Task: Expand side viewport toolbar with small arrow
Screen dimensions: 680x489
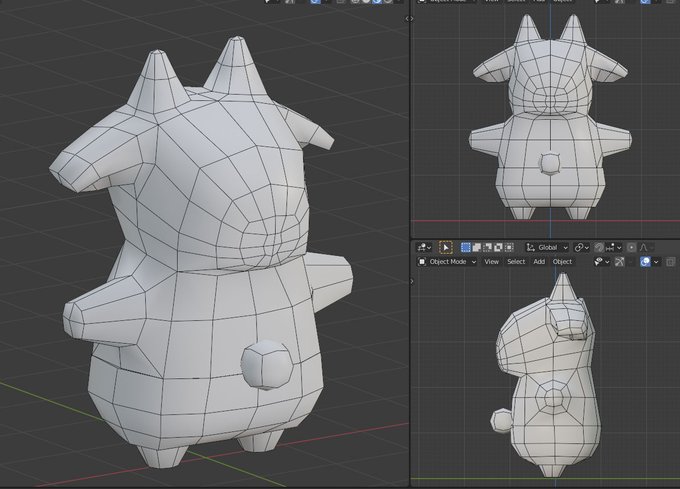Action: coord(412,281)
